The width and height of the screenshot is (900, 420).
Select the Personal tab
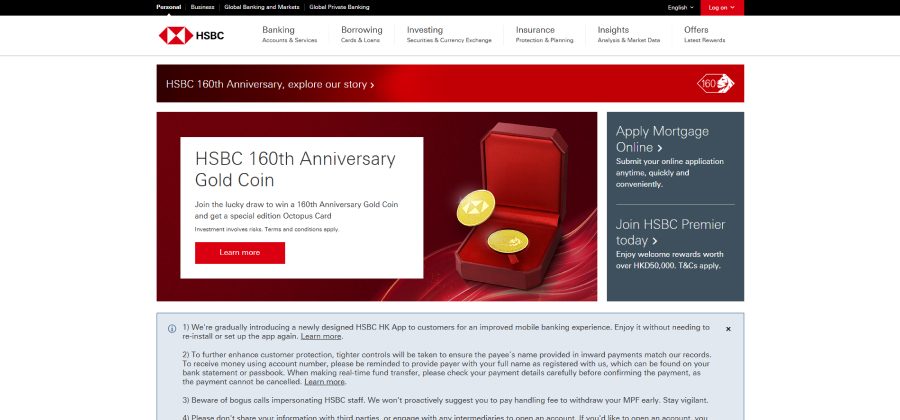point(168,7)
